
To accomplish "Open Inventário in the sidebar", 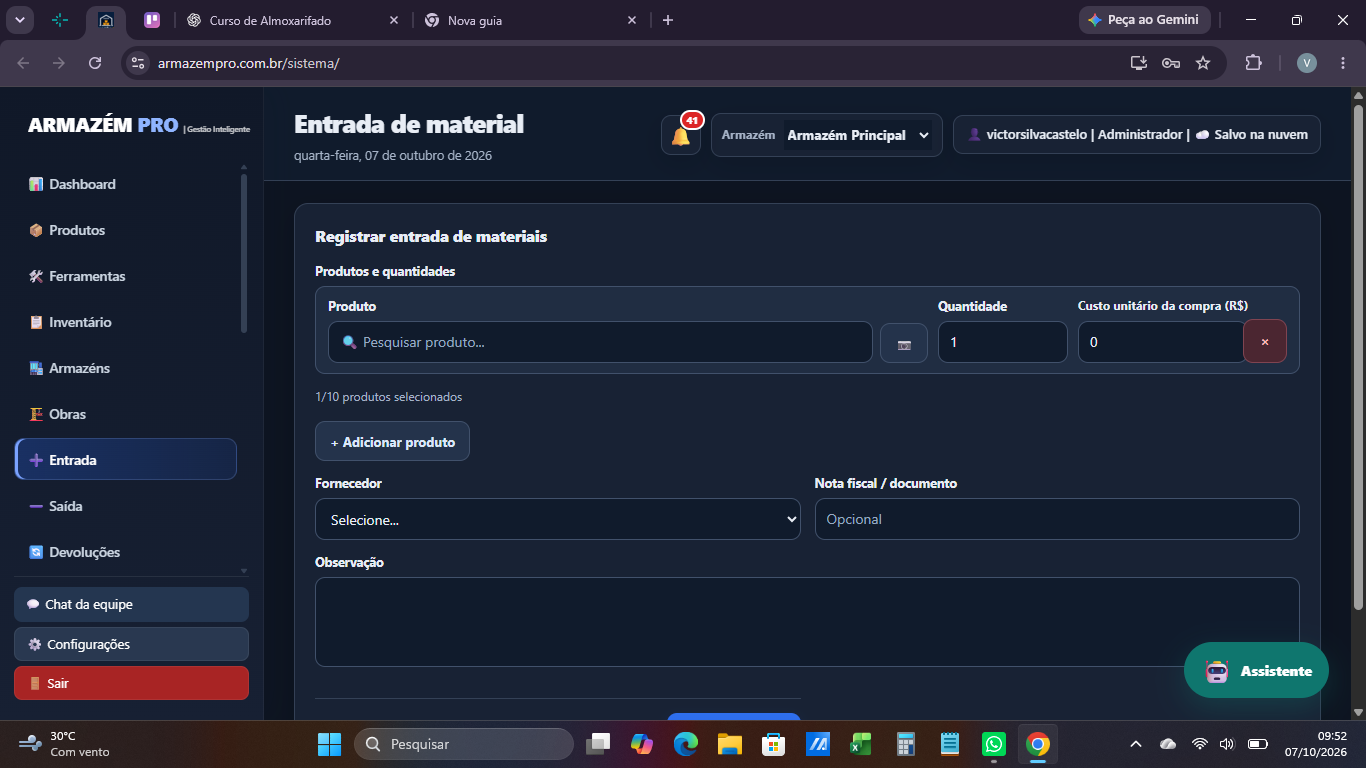I will pyautogui.click(x=125, y=322).
